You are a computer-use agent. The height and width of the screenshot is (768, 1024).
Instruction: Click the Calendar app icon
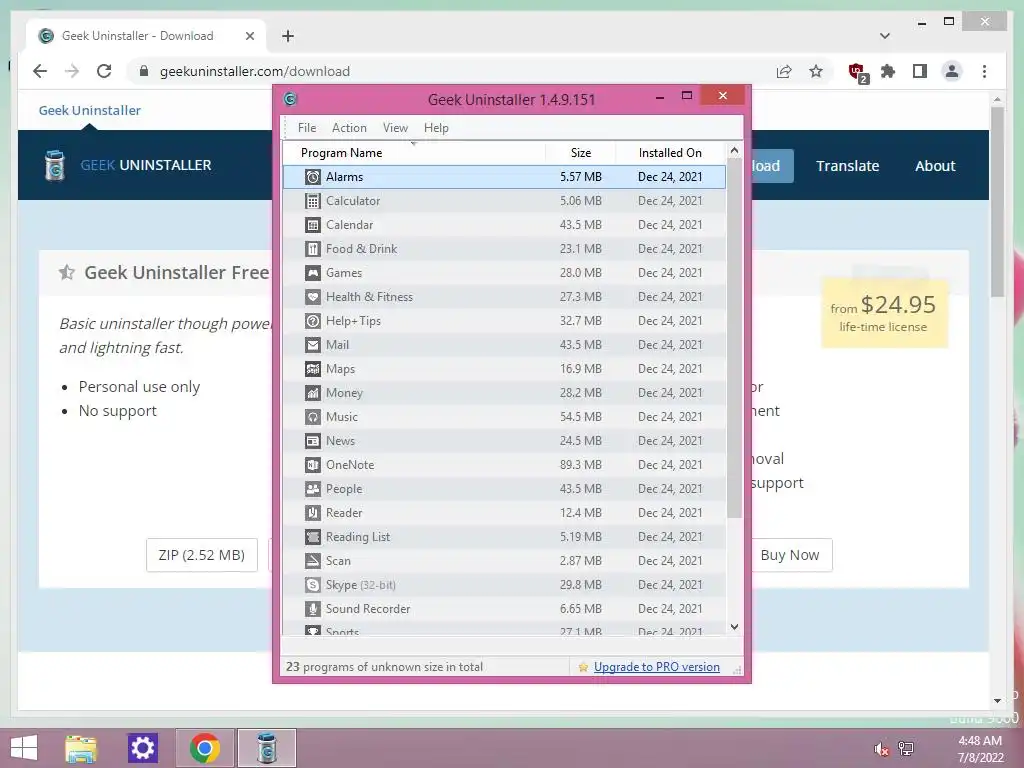point(313,225)
